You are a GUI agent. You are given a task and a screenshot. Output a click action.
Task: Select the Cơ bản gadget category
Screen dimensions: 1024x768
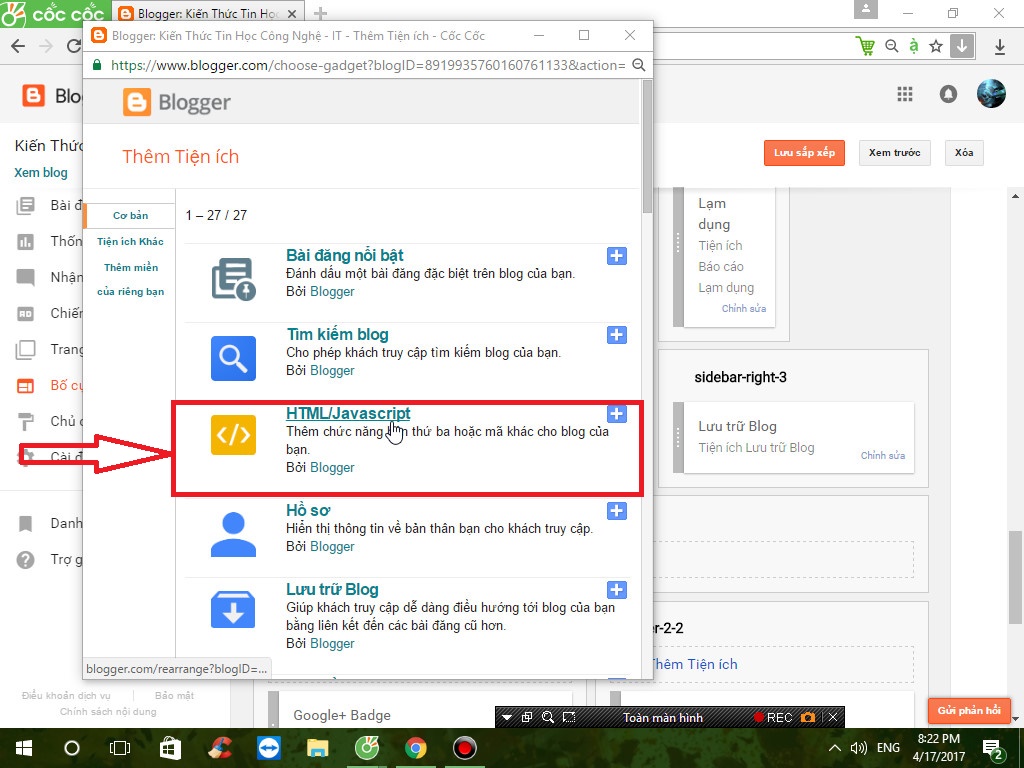130,216
